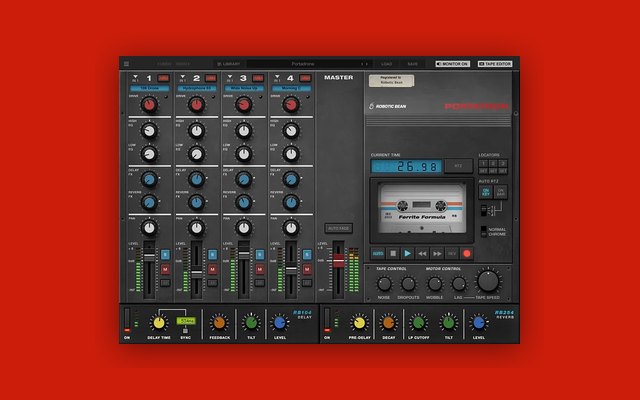This screenshot has height=400, width=640.
Task: Click the orange Decay knob on reverb
Action: 388,323
